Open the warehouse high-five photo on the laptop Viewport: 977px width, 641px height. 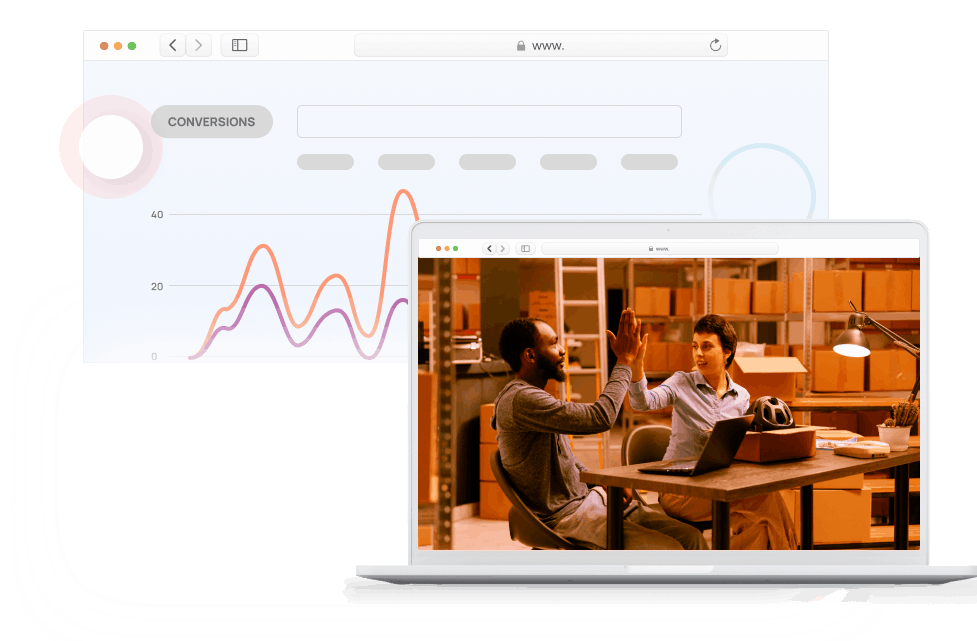click(668, 403)
